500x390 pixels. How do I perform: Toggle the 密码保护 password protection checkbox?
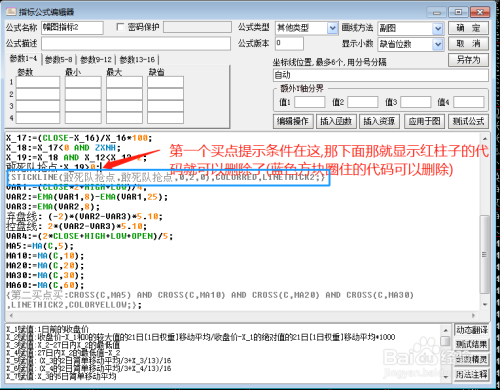tap(120, 27)
